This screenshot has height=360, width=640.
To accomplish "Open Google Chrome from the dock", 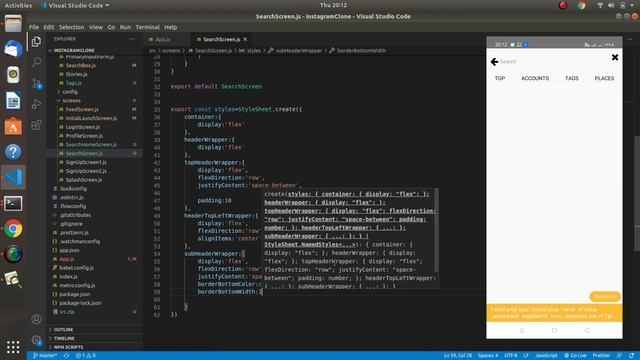I will [13, 229].
